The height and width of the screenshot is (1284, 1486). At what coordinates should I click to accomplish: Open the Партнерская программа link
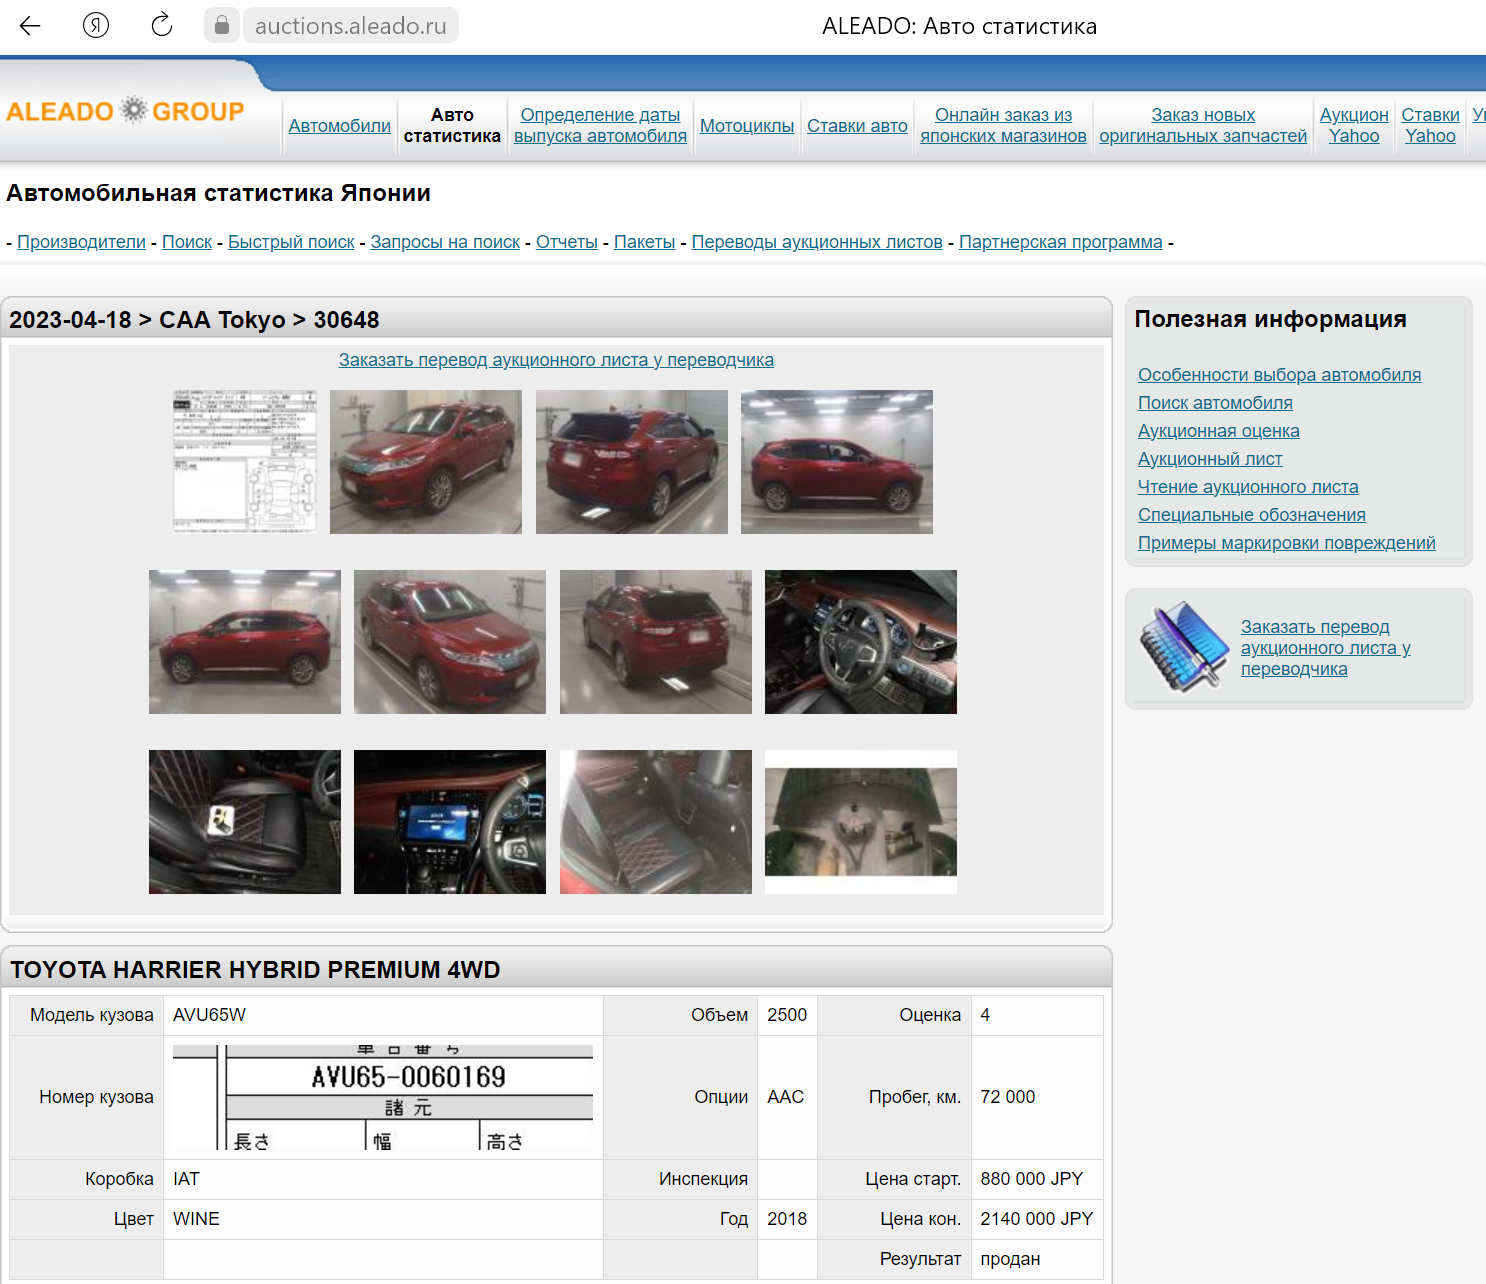1059,241
